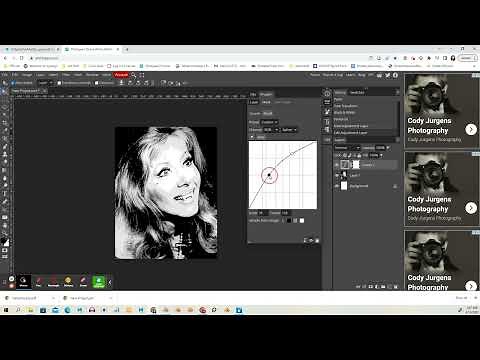The width and height of the screenshot is (480, 360).
Task: Click the Windows Start button
Action: (x=6, y=310)
